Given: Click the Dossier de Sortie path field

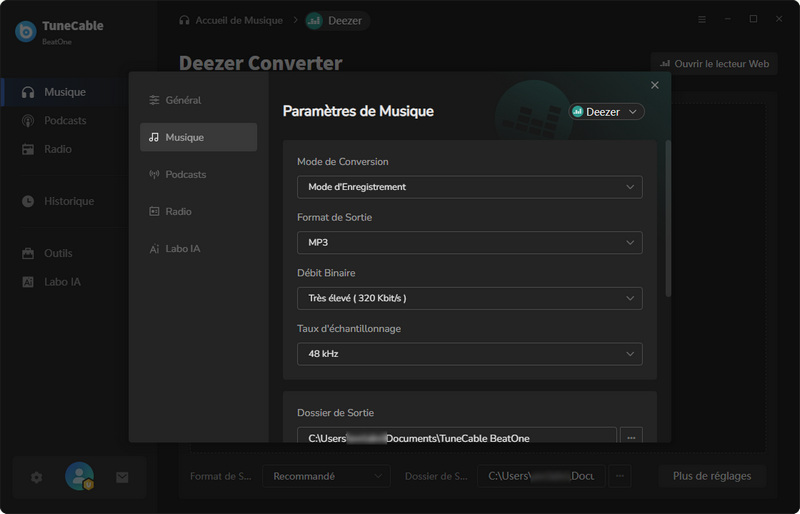Looking at the screenshot, I should pos(456,438).
